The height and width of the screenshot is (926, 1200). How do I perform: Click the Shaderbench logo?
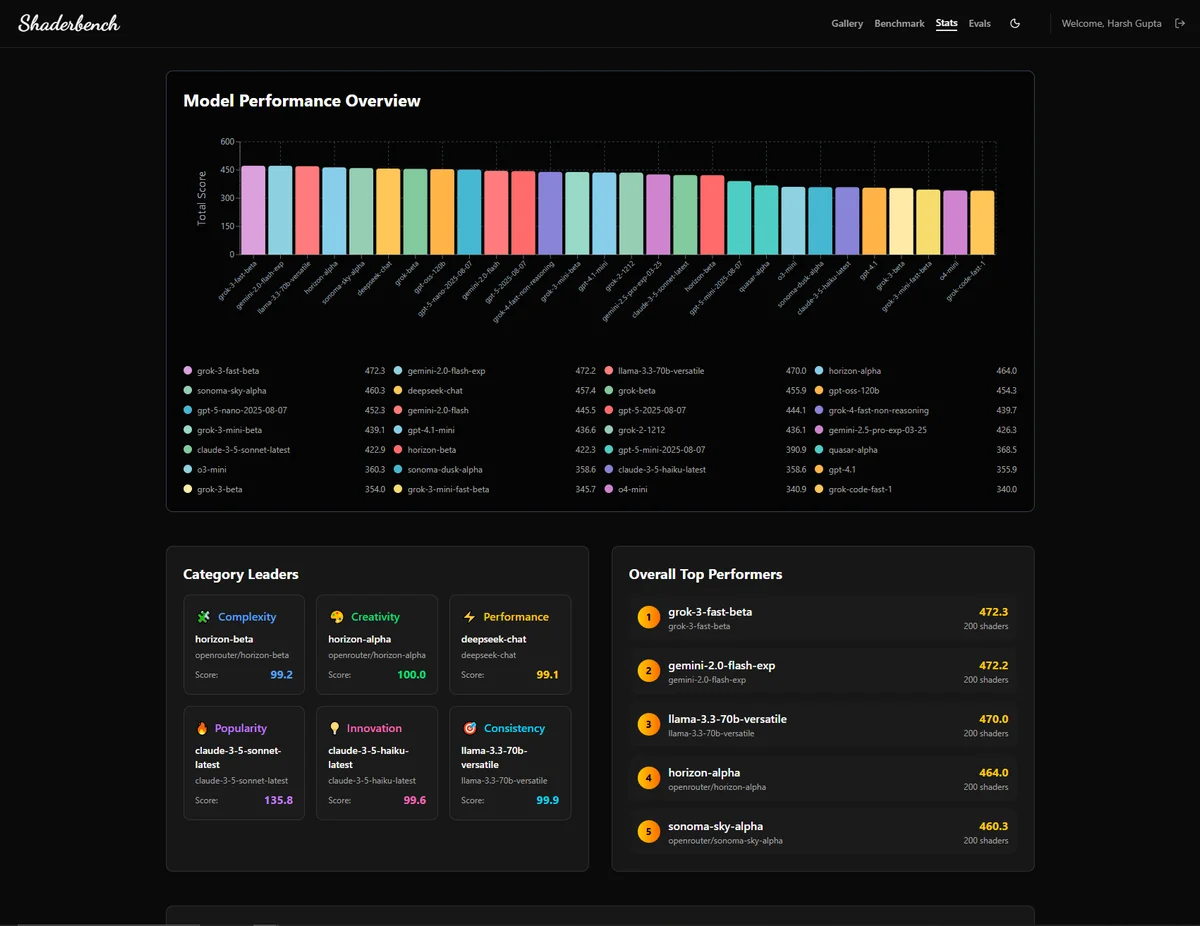click(x=69, y=23)
